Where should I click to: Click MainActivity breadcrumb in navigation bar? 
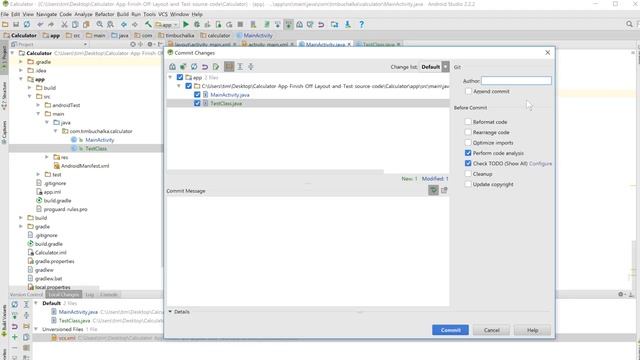coord(255,36)
